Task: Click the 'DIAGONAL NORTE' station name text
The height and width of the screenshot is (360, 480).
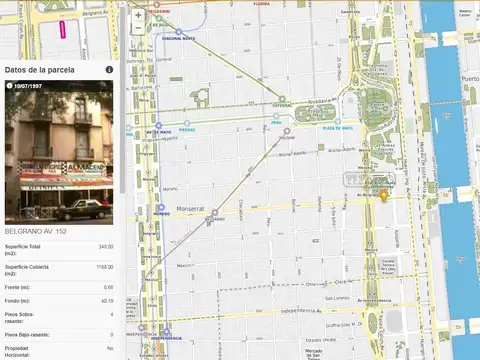Action: [179, 39]
